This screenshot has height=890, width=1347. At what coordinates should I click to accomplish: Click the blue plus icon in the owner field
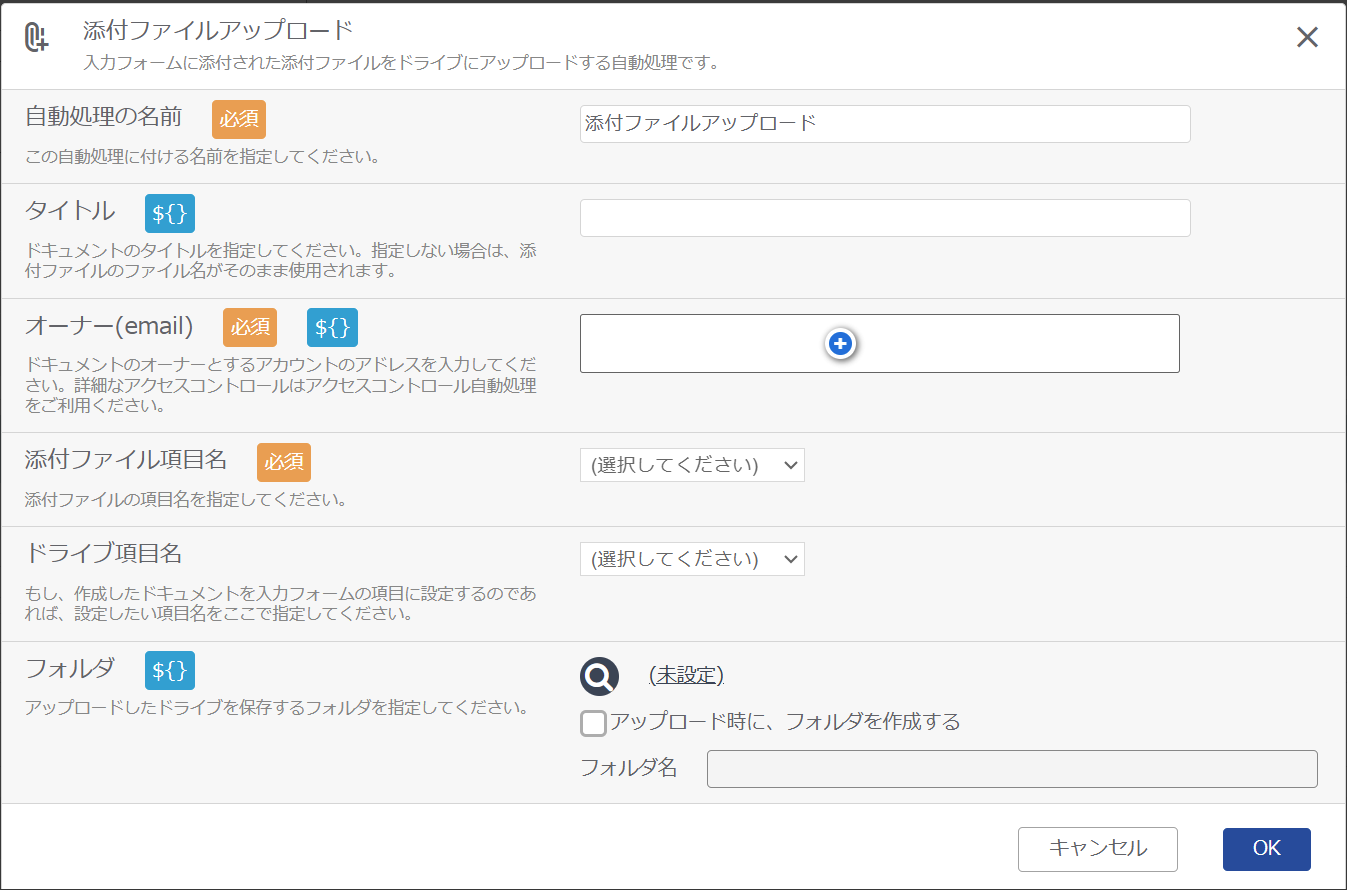coord(841,343)
